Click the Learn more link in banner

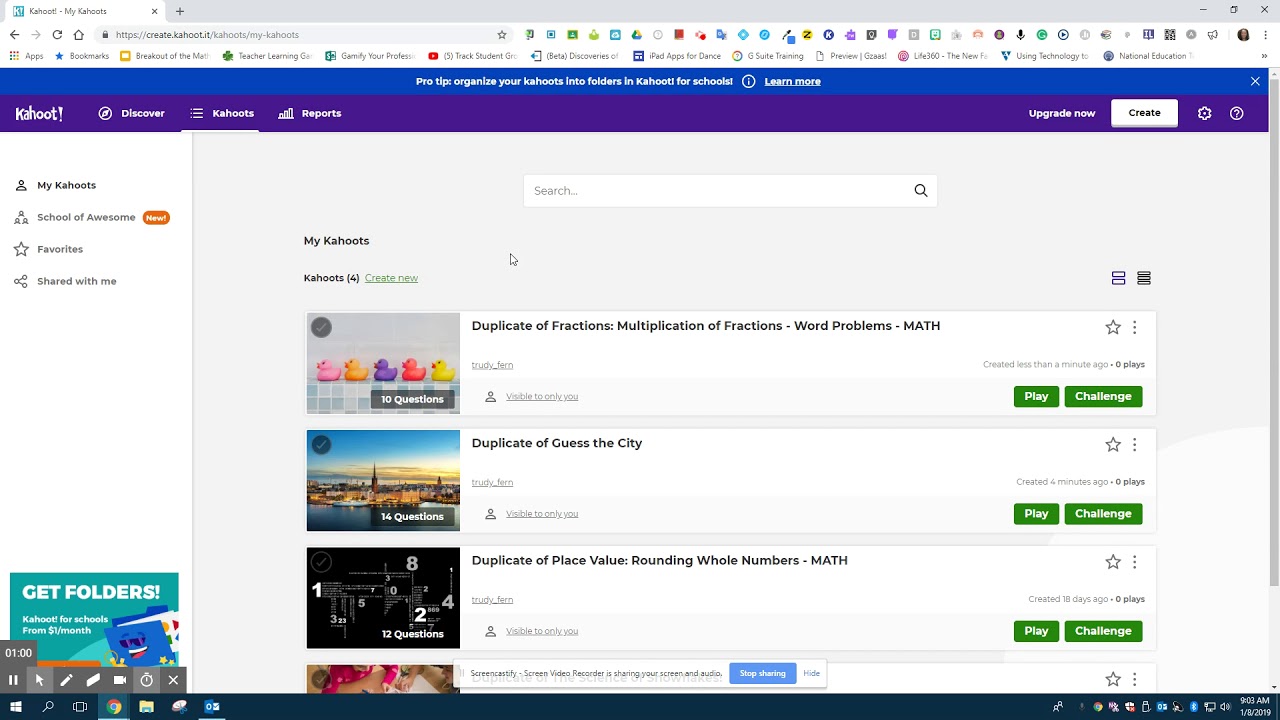click(x=792, y=81)
